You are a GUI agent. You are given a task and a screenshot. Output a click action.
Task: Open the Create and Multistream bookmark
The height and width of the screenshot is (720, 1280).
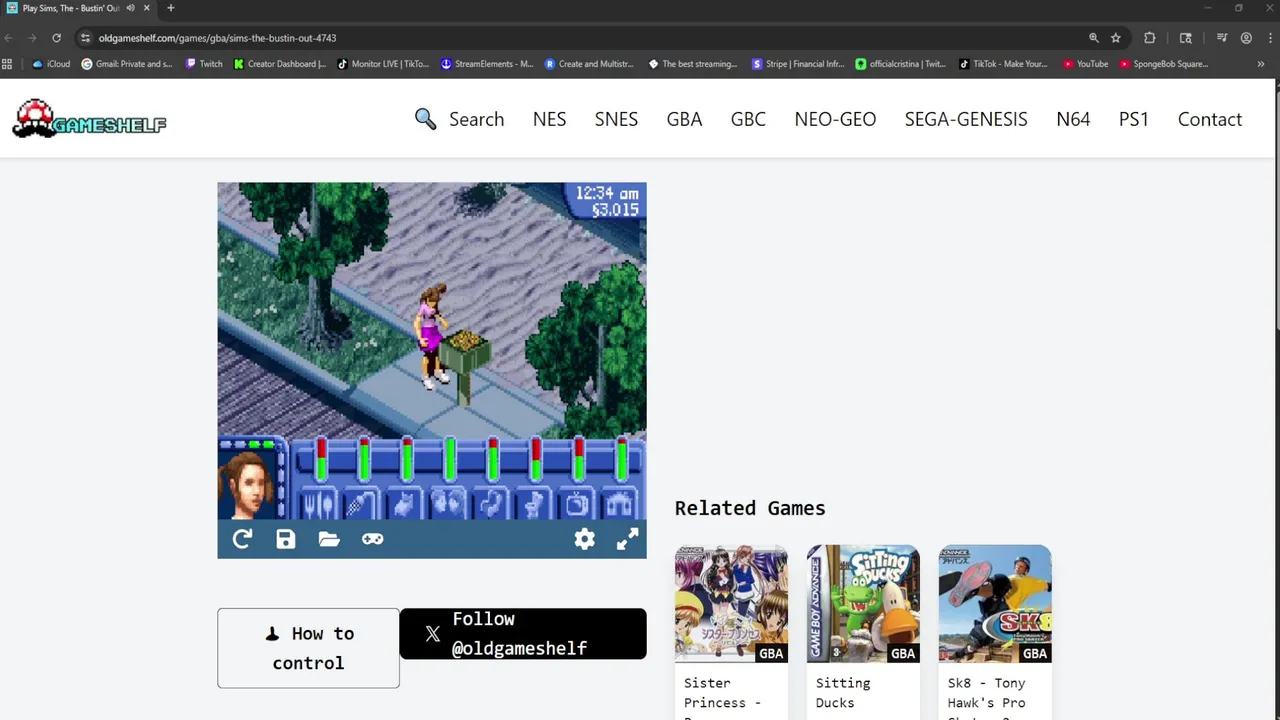(590, 64)
